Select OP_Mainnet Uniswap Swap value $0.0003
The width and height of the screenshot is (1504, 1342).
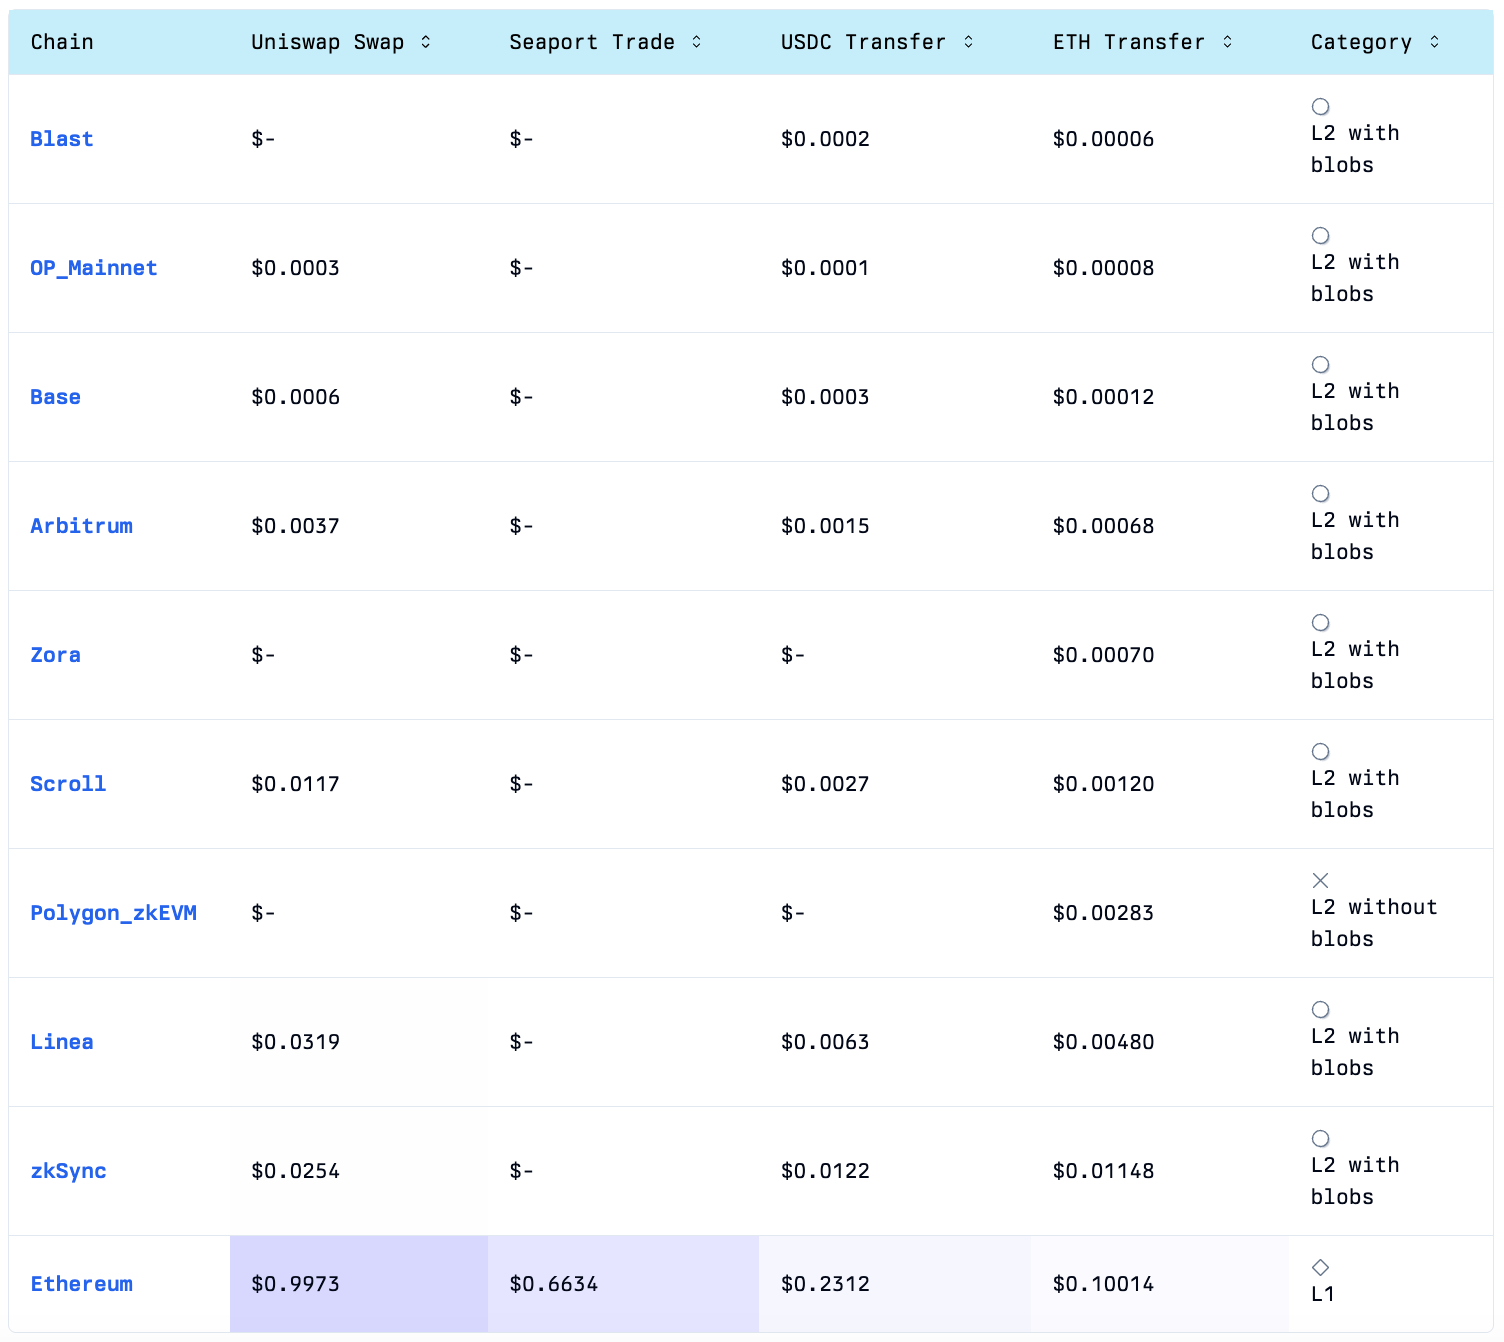click(x=295, y=268)
